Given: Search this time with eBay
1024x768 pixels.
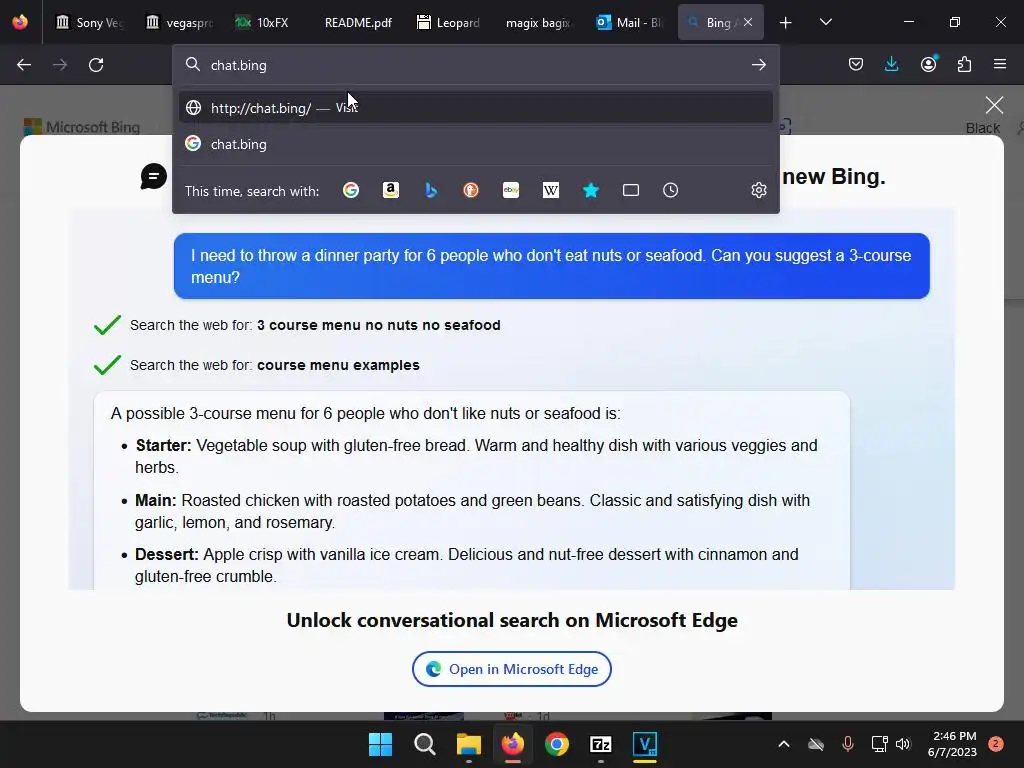Looking at the screenshot, I should click(x=511, y=190).
